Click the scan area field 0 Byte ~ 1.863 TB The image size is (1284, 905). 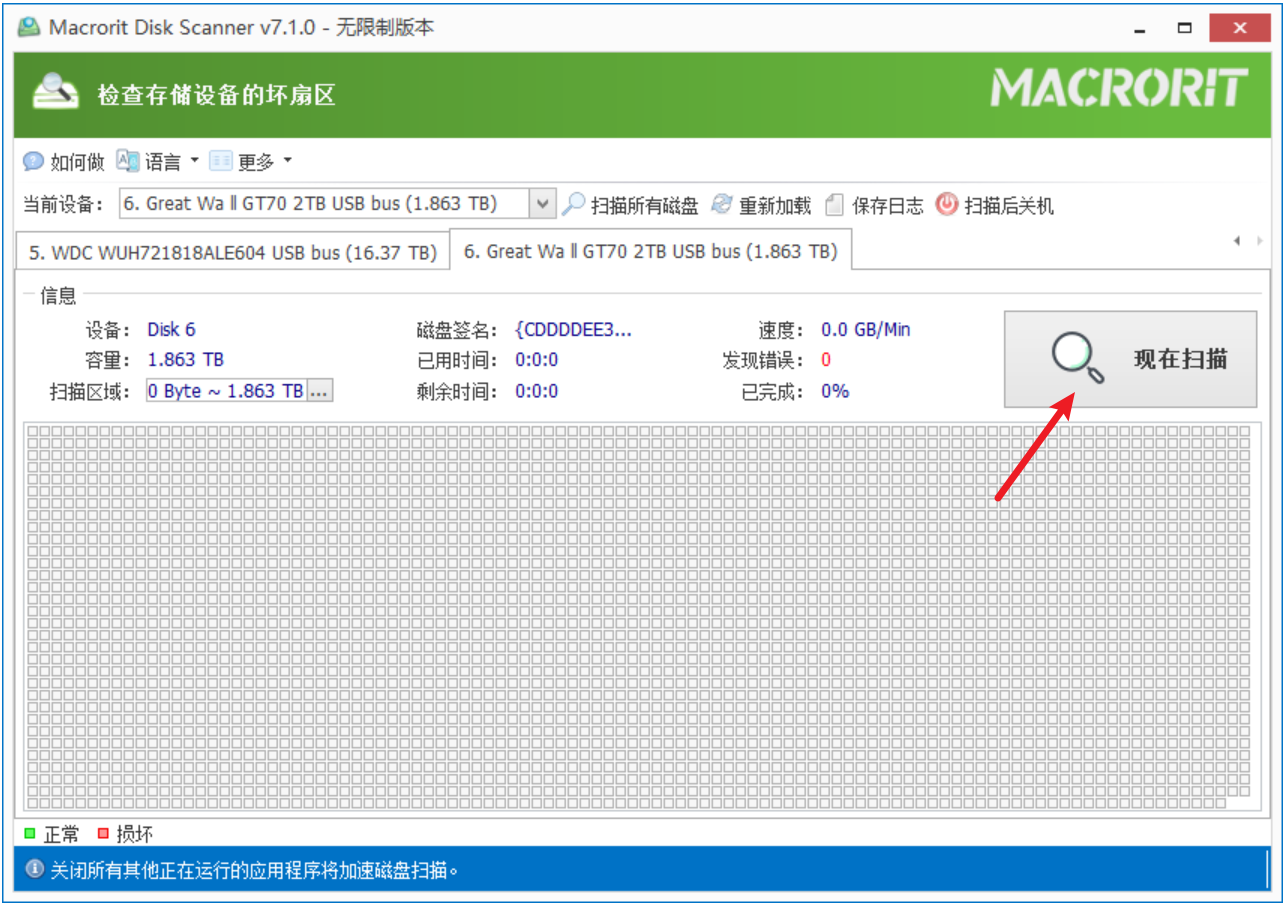tap(226, 391)
